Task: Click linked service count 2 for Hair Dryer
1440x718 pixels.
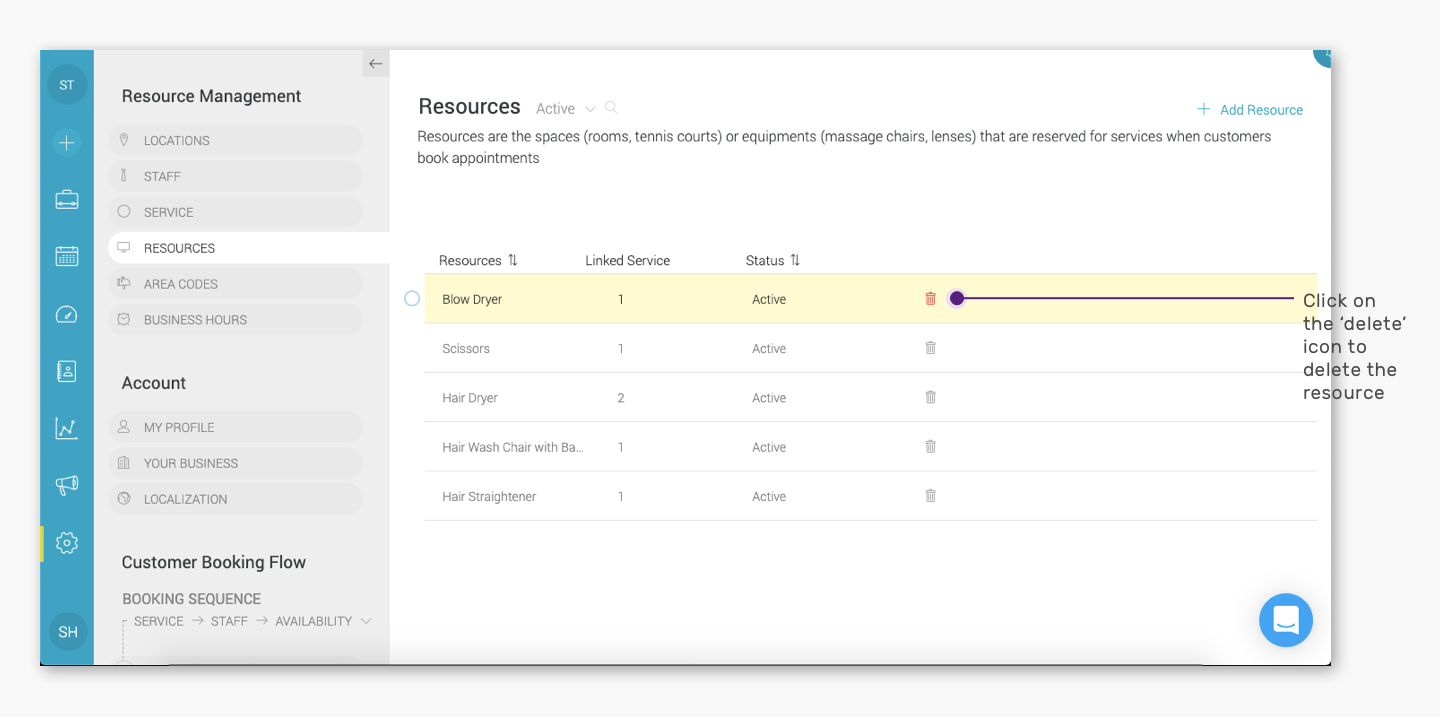Action: [621, 398]
